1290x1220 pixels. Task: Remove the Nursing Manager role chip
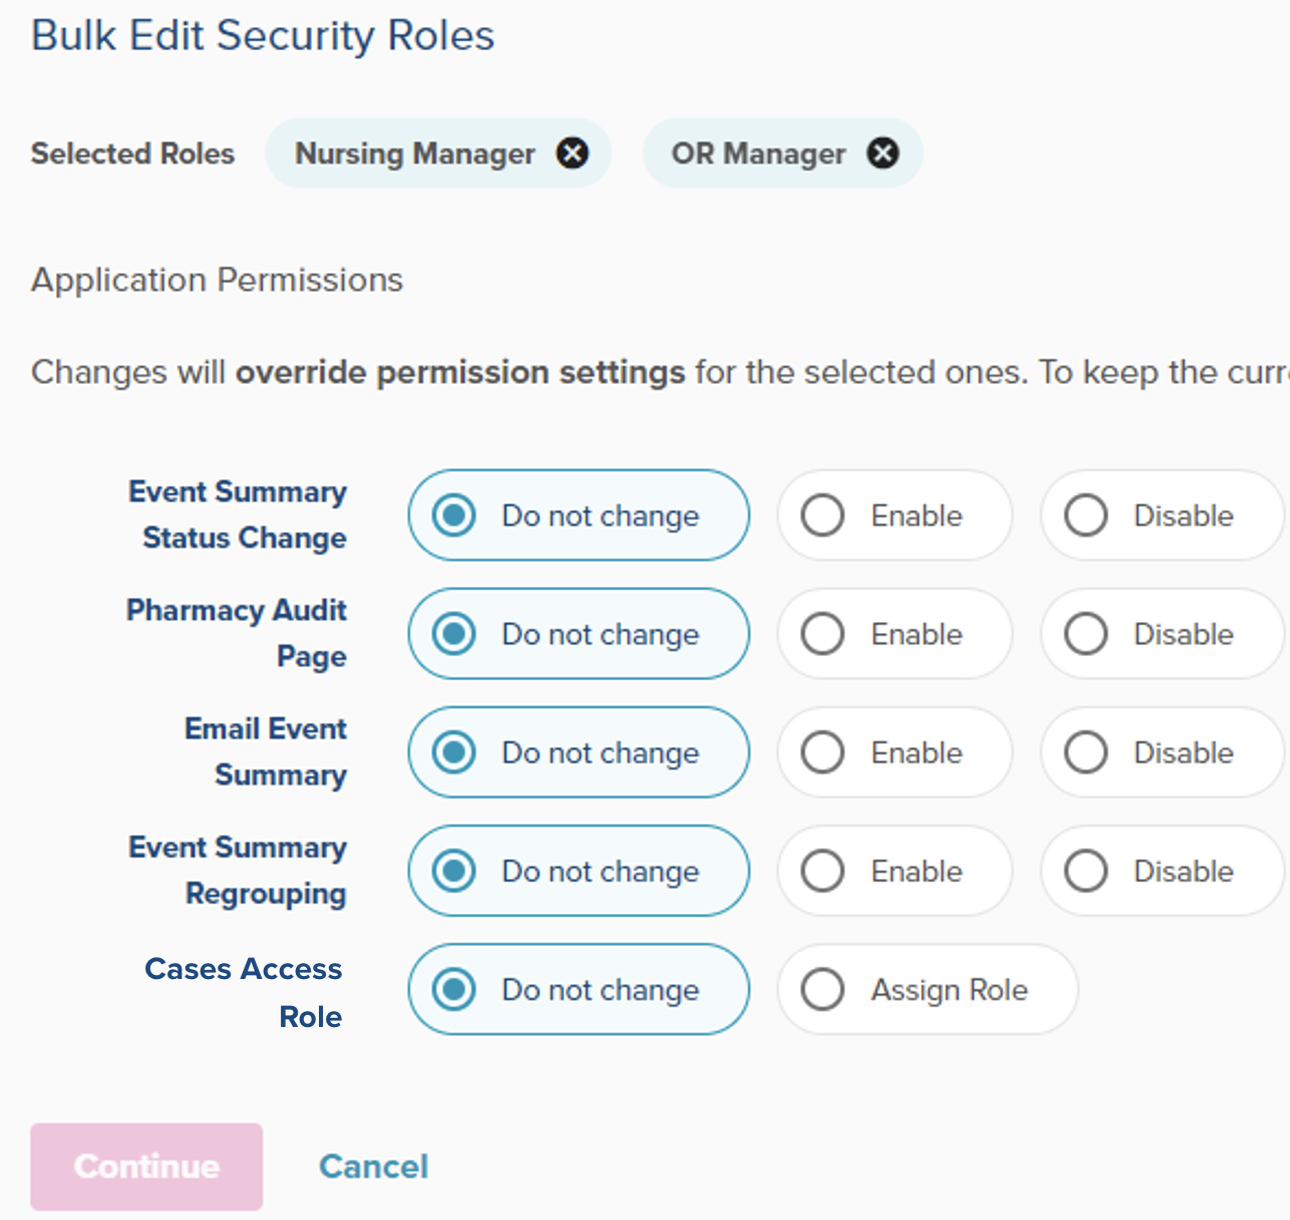(572, 153)
